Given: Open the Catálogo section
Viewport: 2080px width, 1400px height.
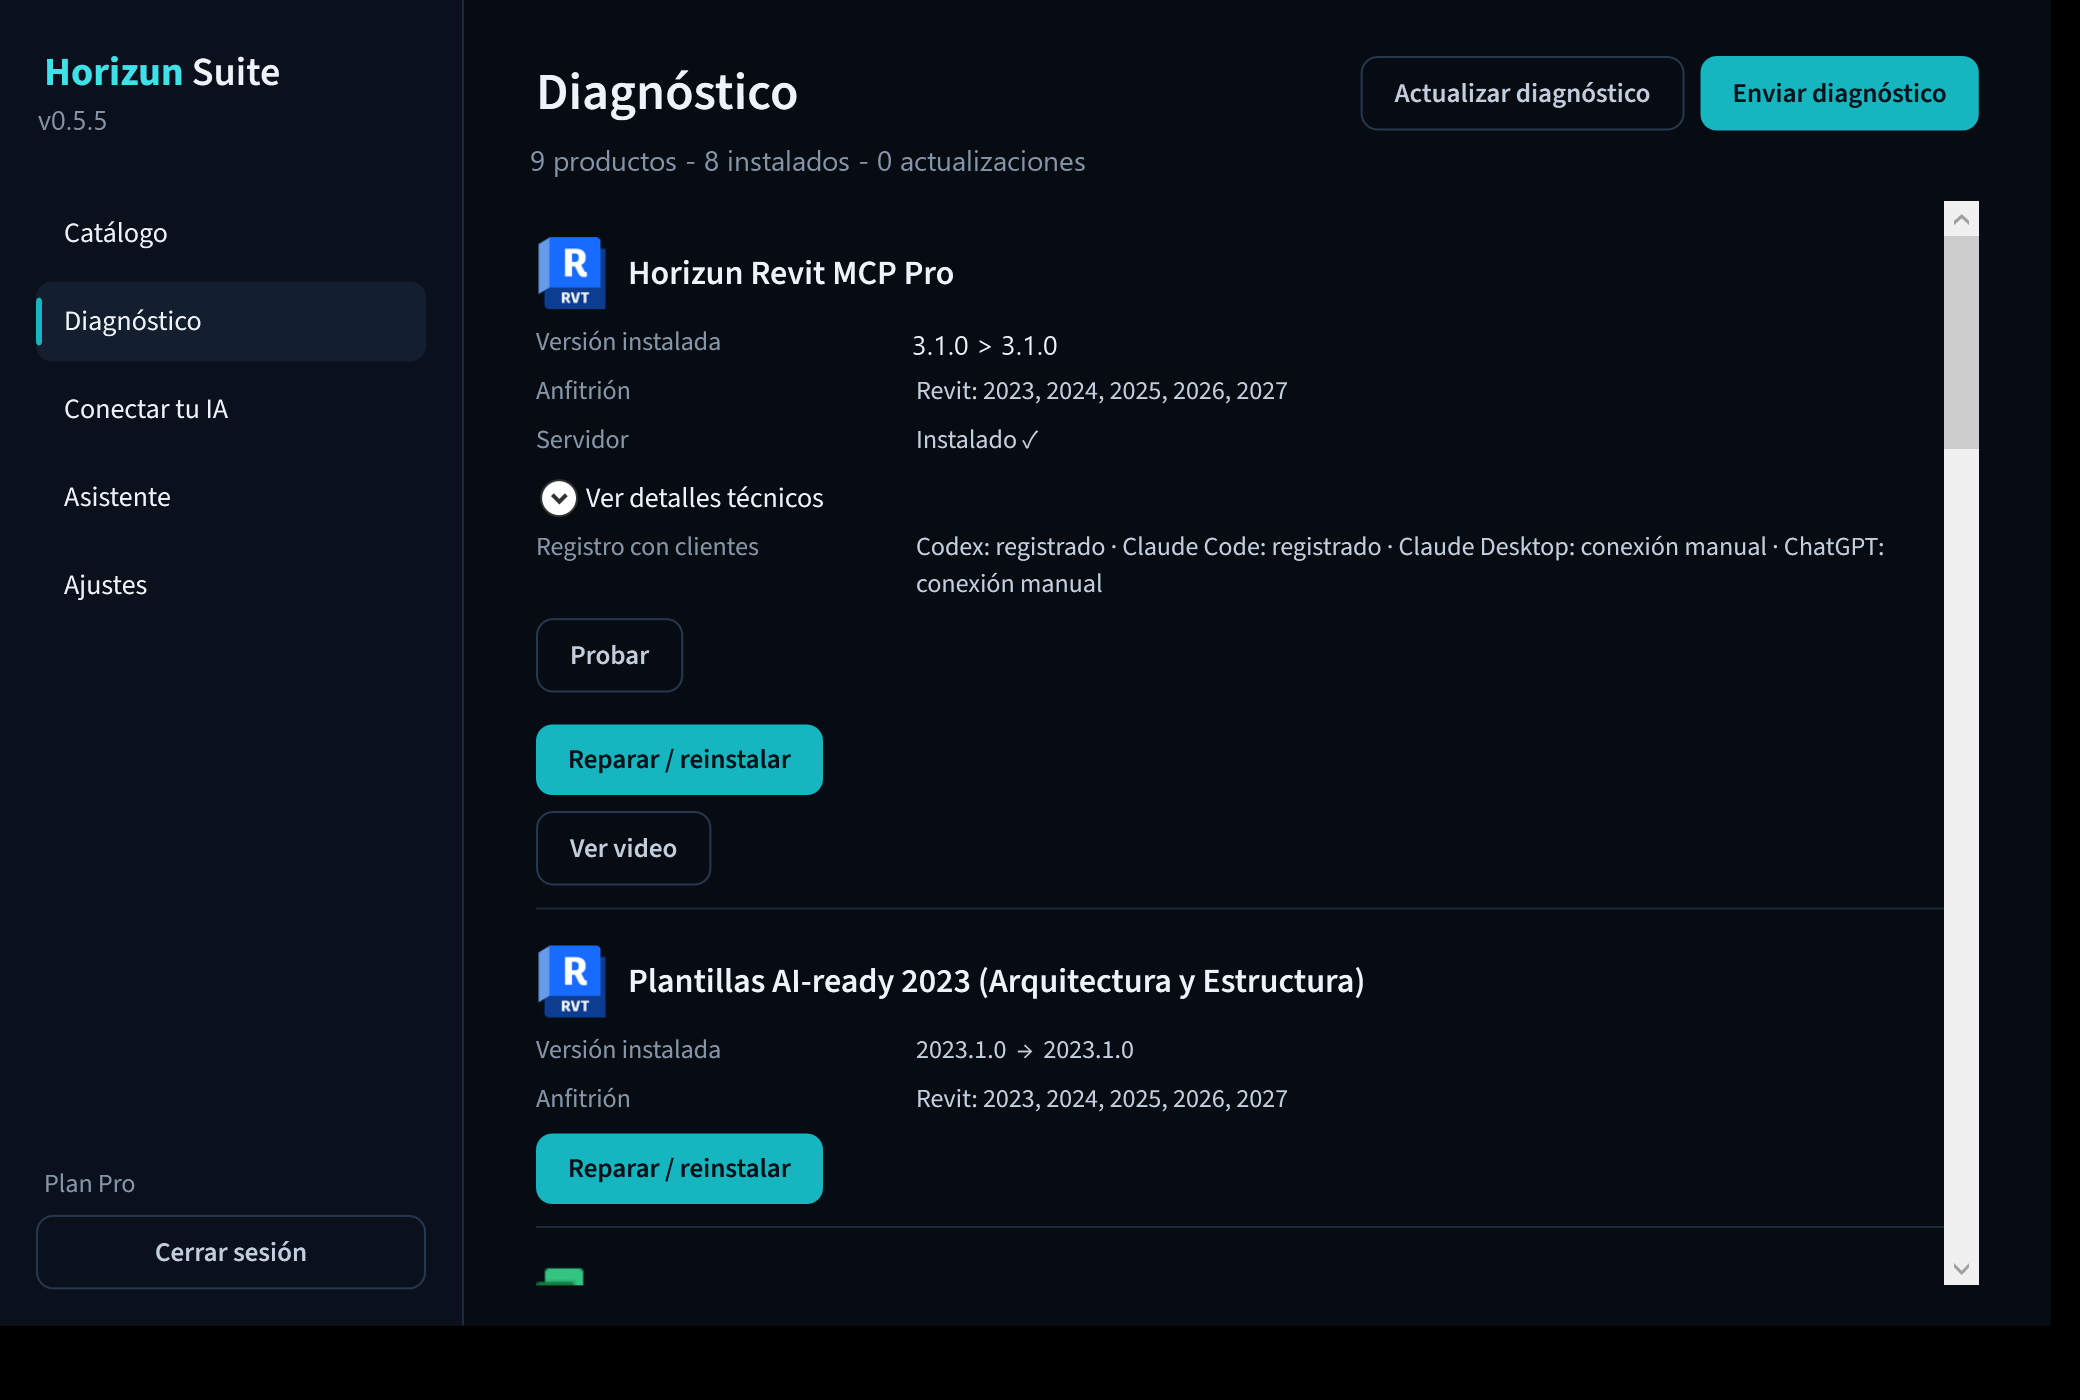Looking at the screenshot, I should (x=231, y=233).
